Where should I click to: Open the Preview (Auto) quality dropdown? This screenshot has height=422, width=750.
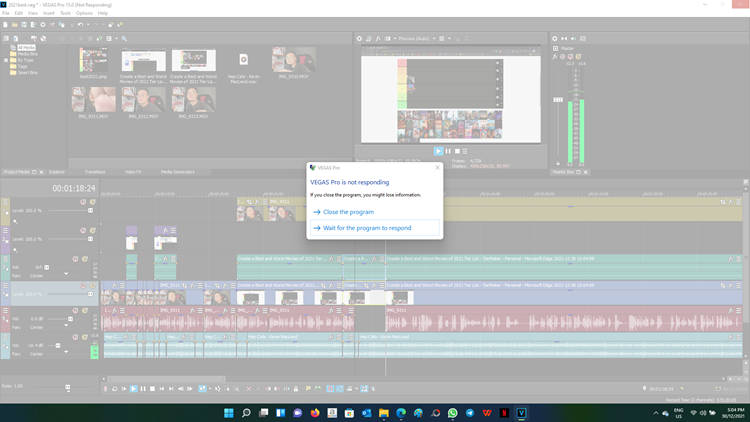[x=417, y=39]
